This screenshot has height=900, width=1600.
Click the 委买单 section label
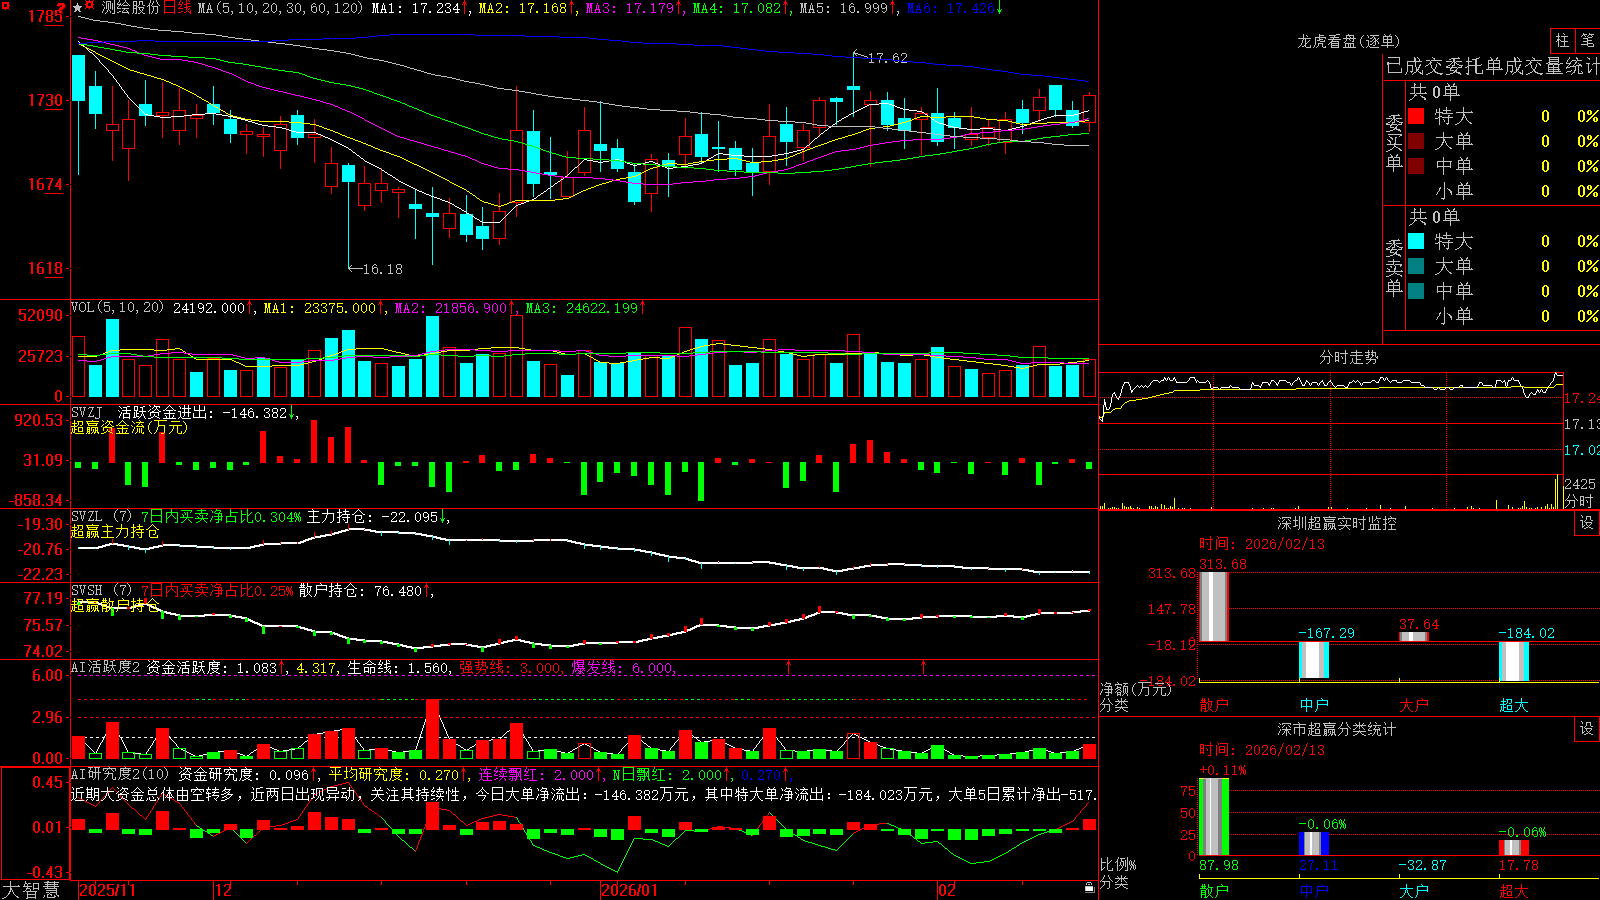coord(1394,142)
